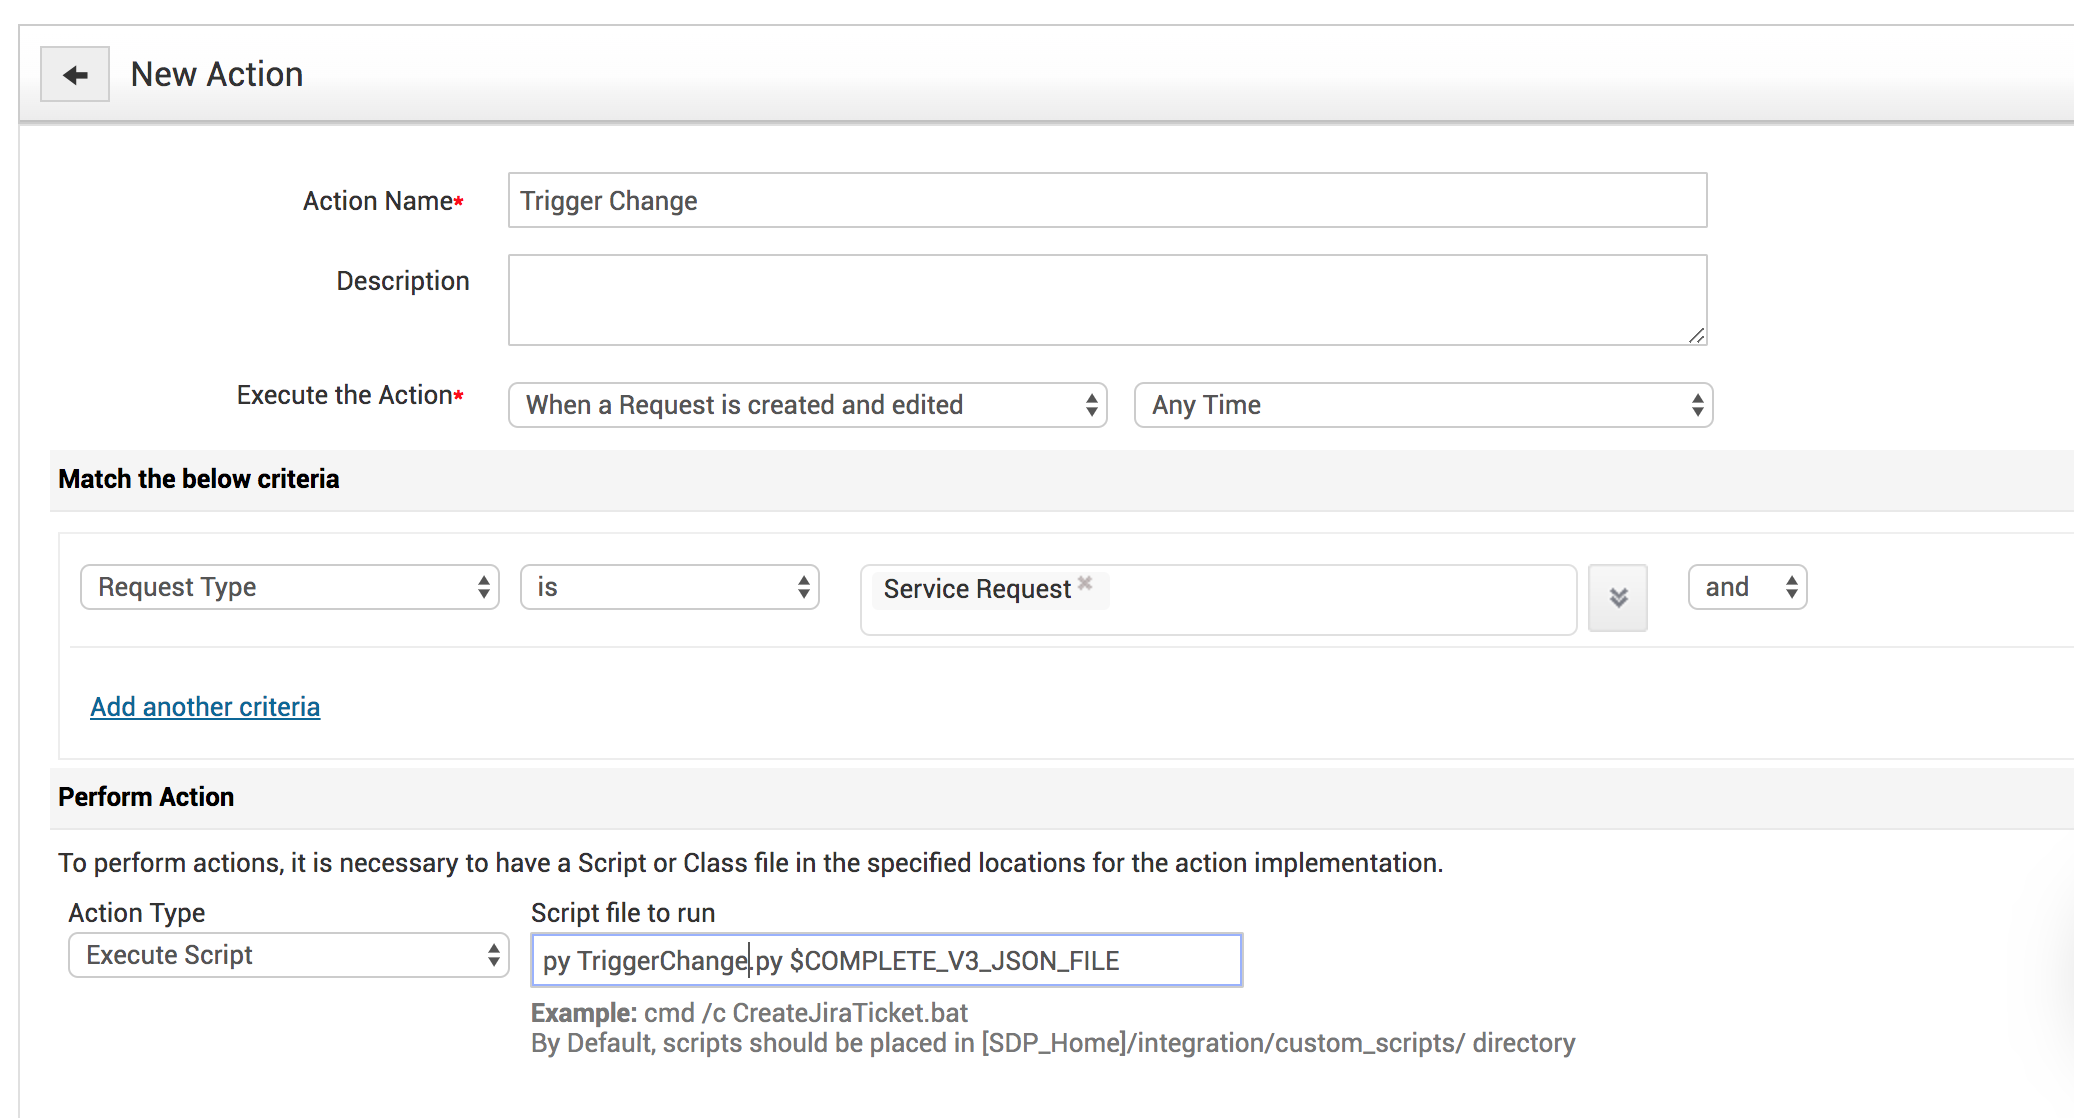Click the double chevron criteria picker button
Screen dimensions: 2074x1118
coord(1618,598)
